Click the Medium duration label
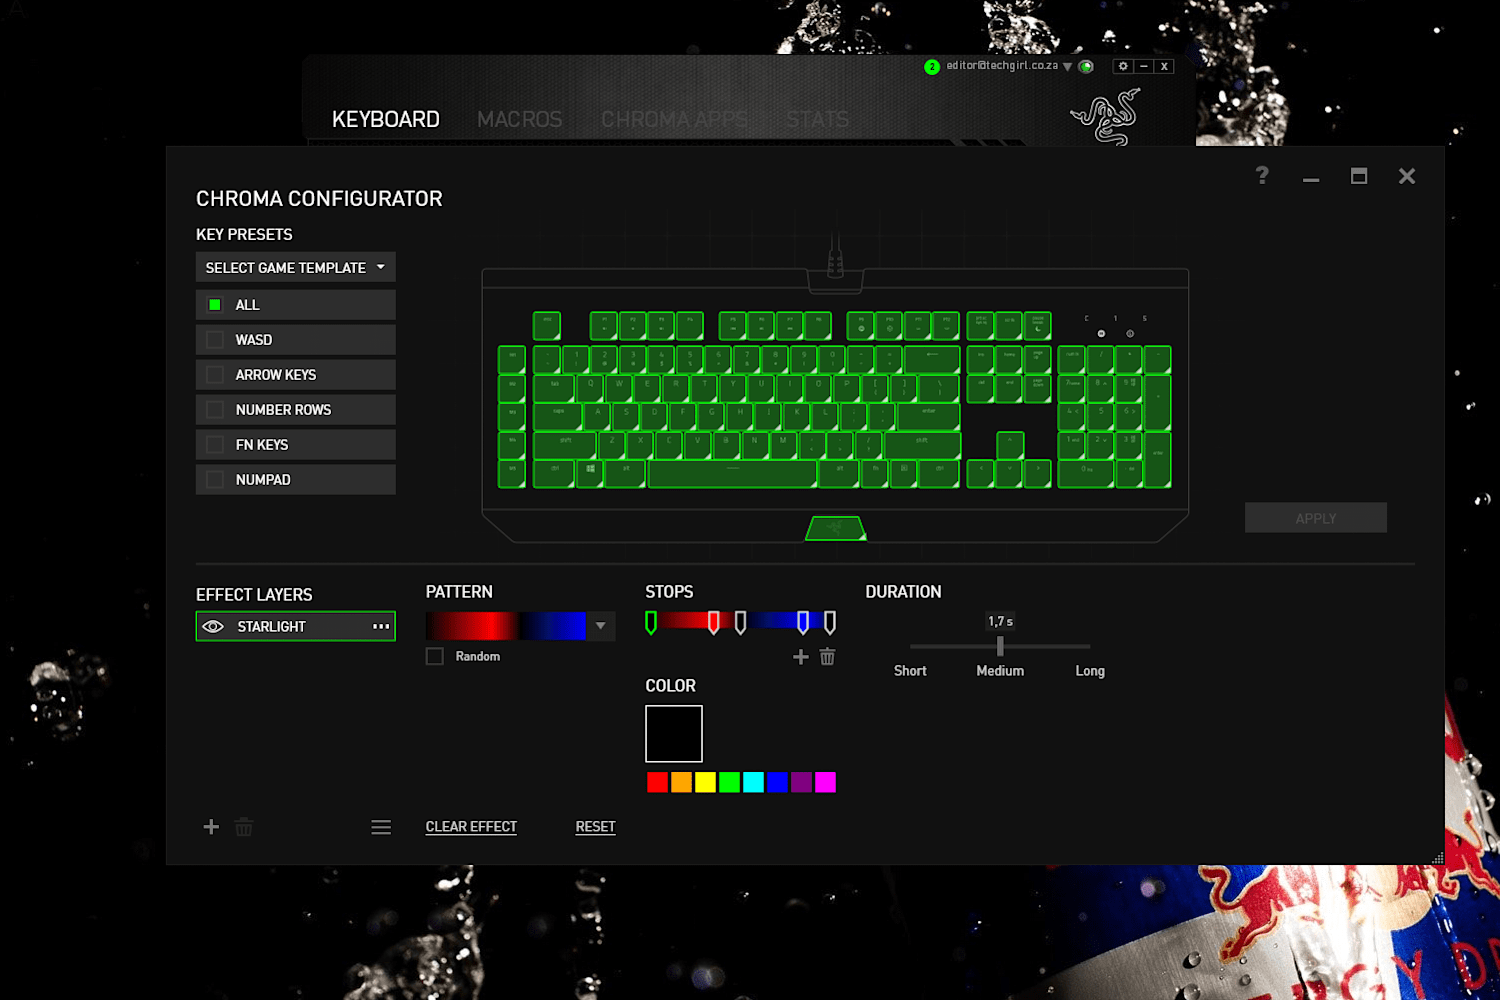This screenshot has width=1500, height=1000. (1000, 671)
